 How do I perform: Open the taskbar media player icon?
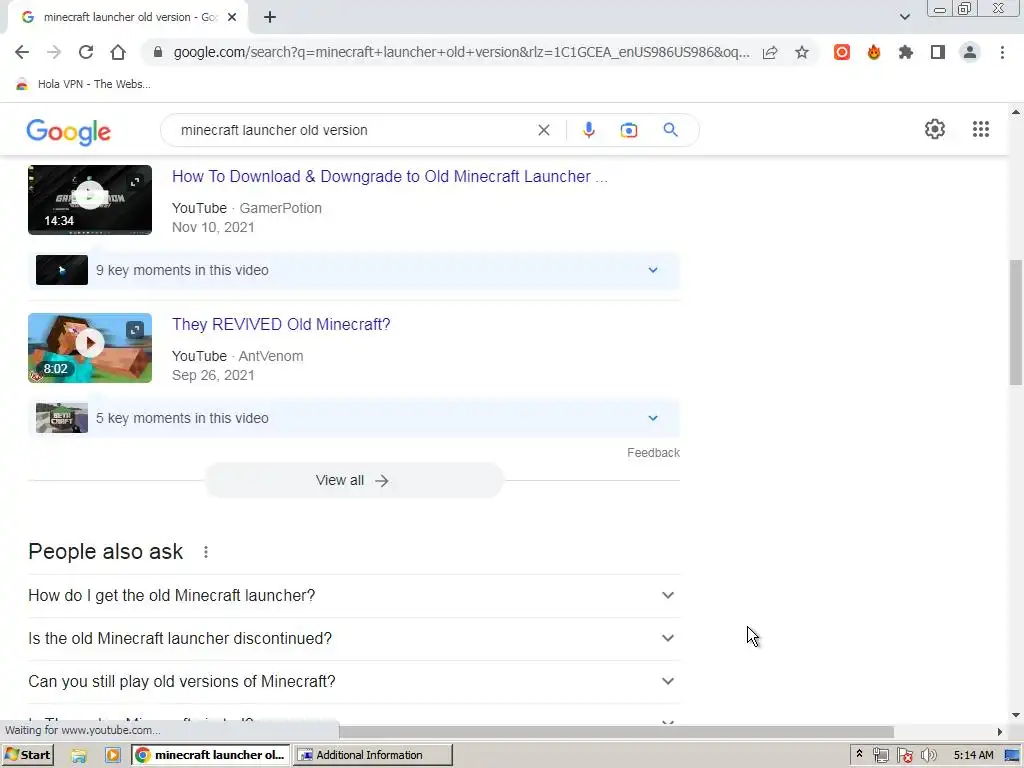pyautogui.click(x=112, y=756)
